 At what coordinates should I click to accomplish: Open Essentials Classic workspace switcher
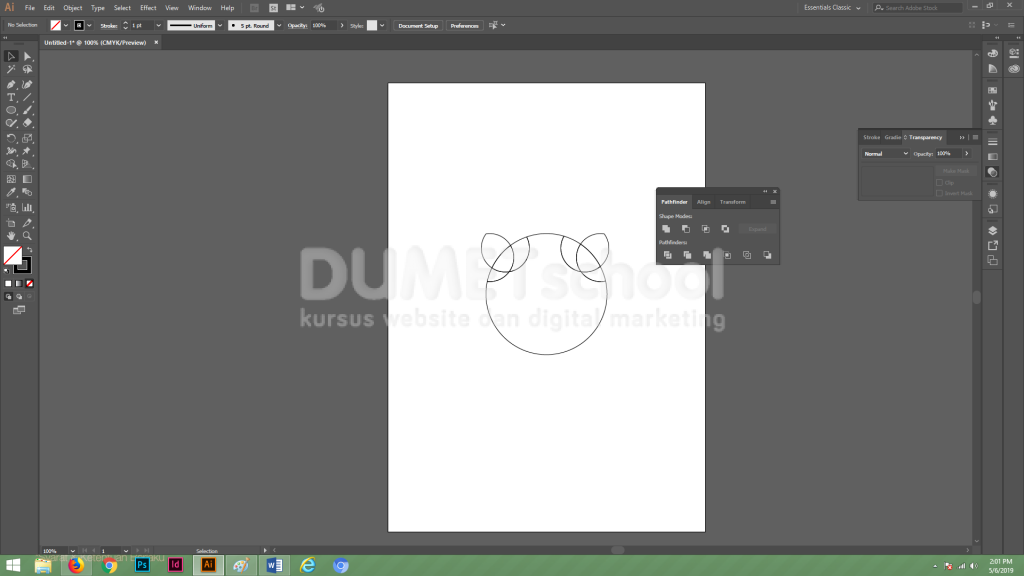832,8
